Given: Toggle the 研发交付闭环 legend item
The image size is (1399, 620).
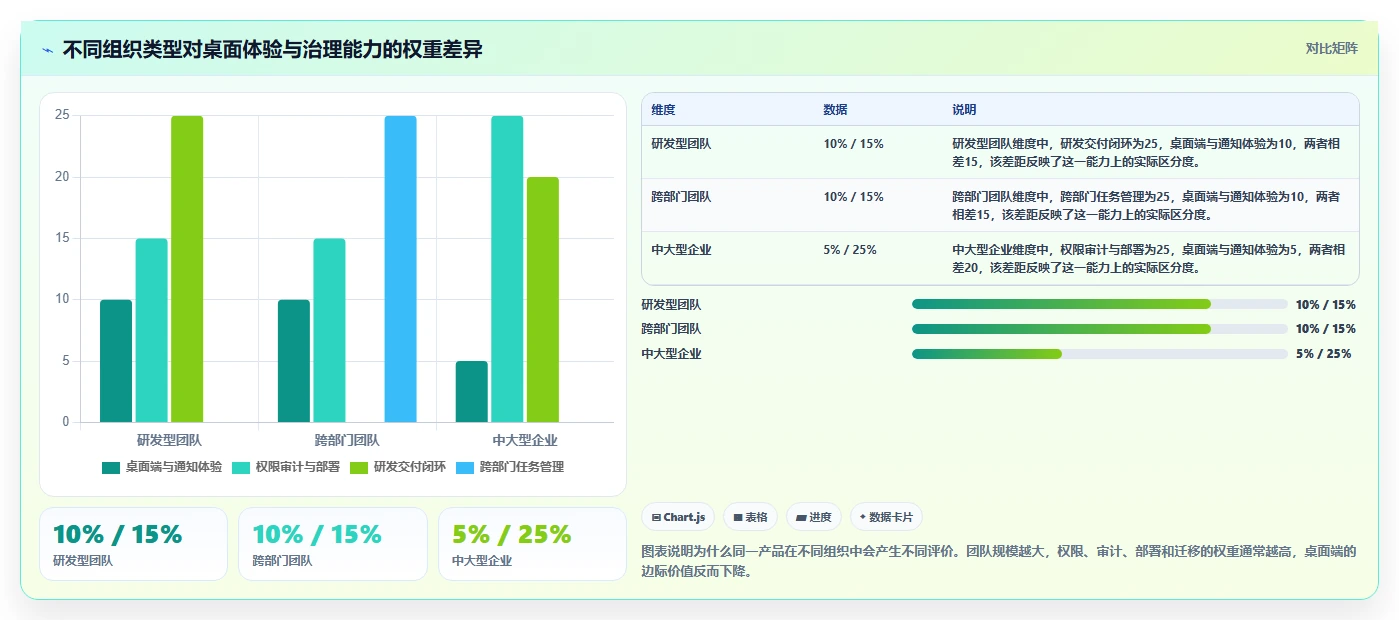Looking at the screenshot, I should click(x=398, y=467).
